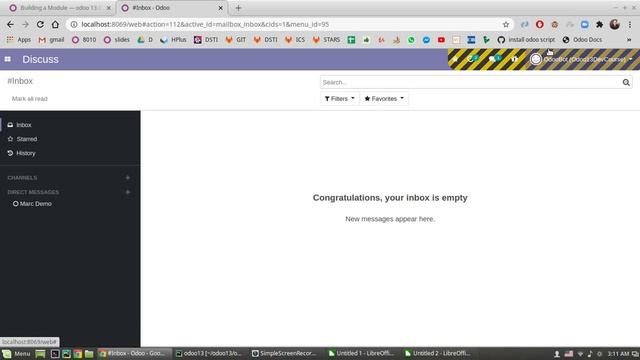Click the DIRECT MESSAGES section header
Screen dimensions: 640x360
[33, 192]
